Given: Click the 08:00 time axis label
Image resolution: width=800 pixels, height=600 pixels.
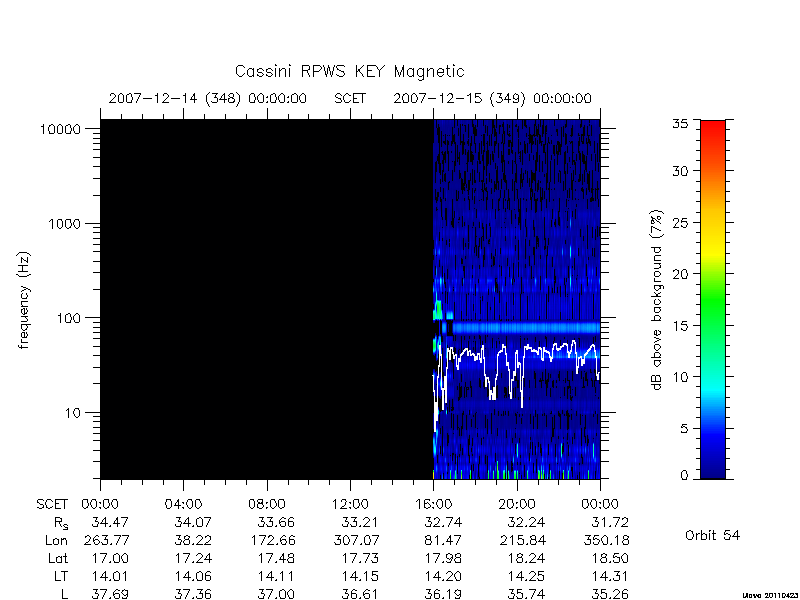Looking at the screenshot, I should 267,504.
